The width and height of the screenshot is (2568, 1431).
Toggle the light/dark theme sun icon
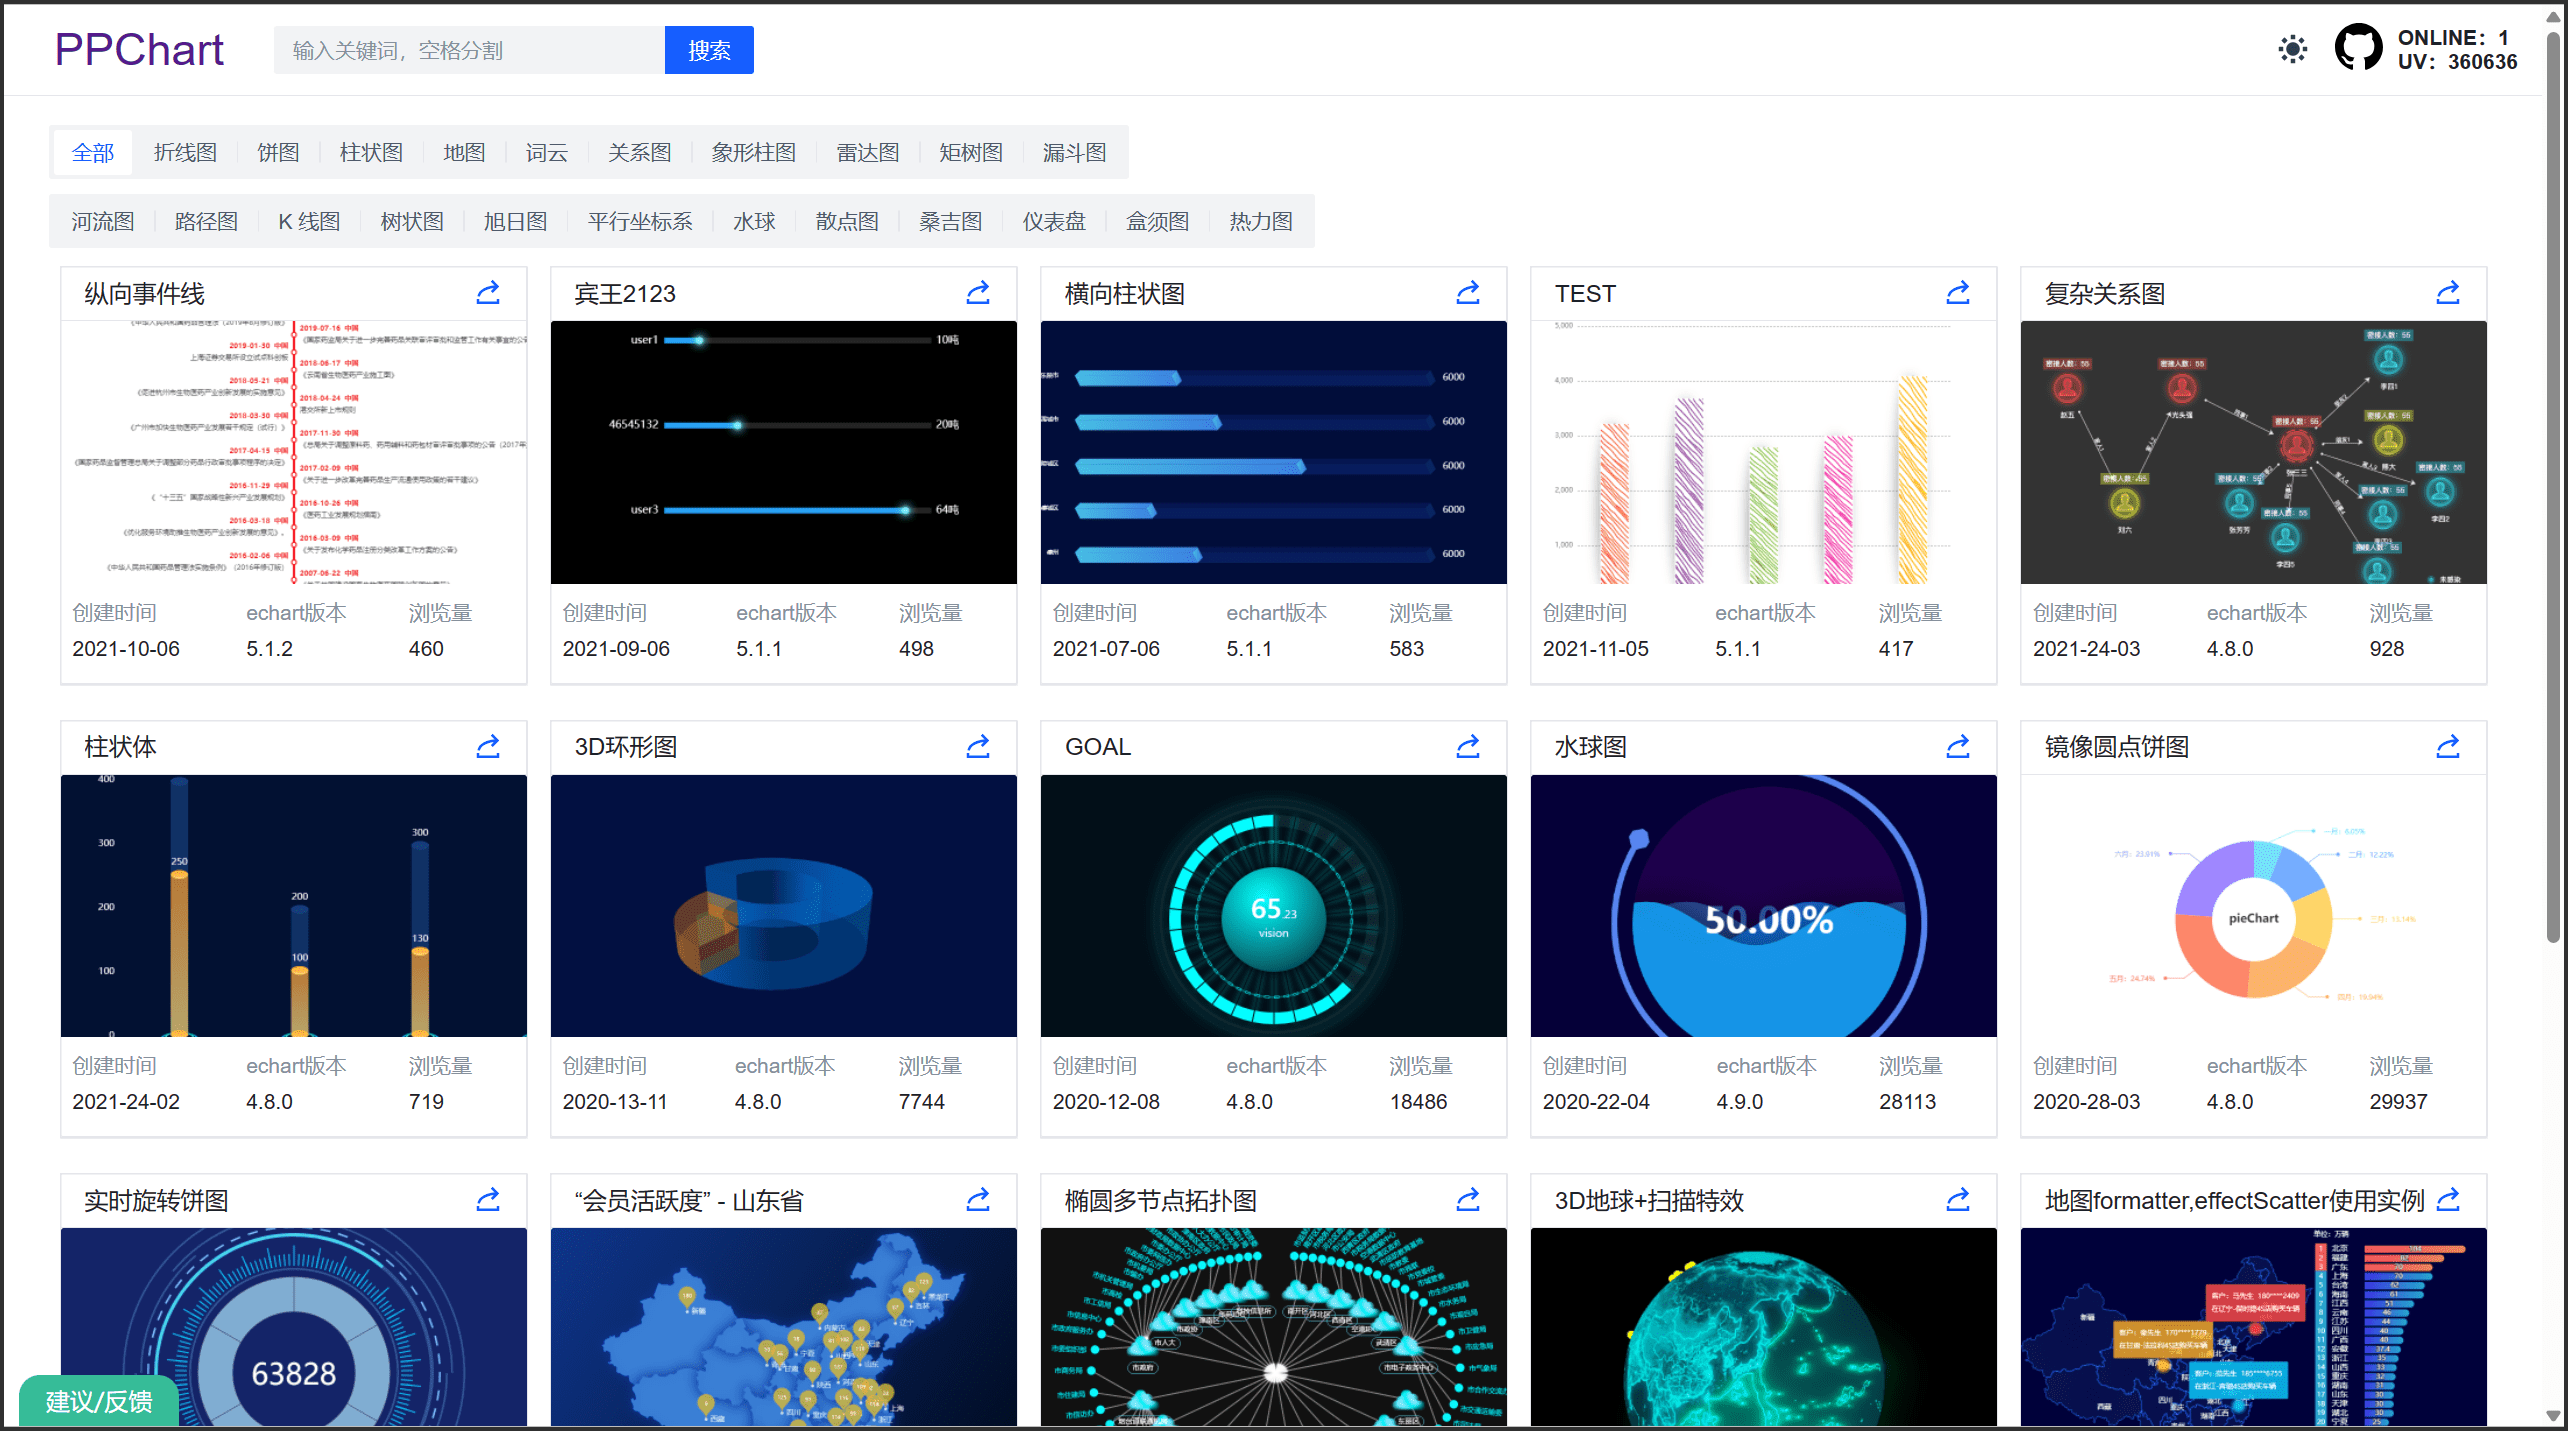click(2292, 50)
